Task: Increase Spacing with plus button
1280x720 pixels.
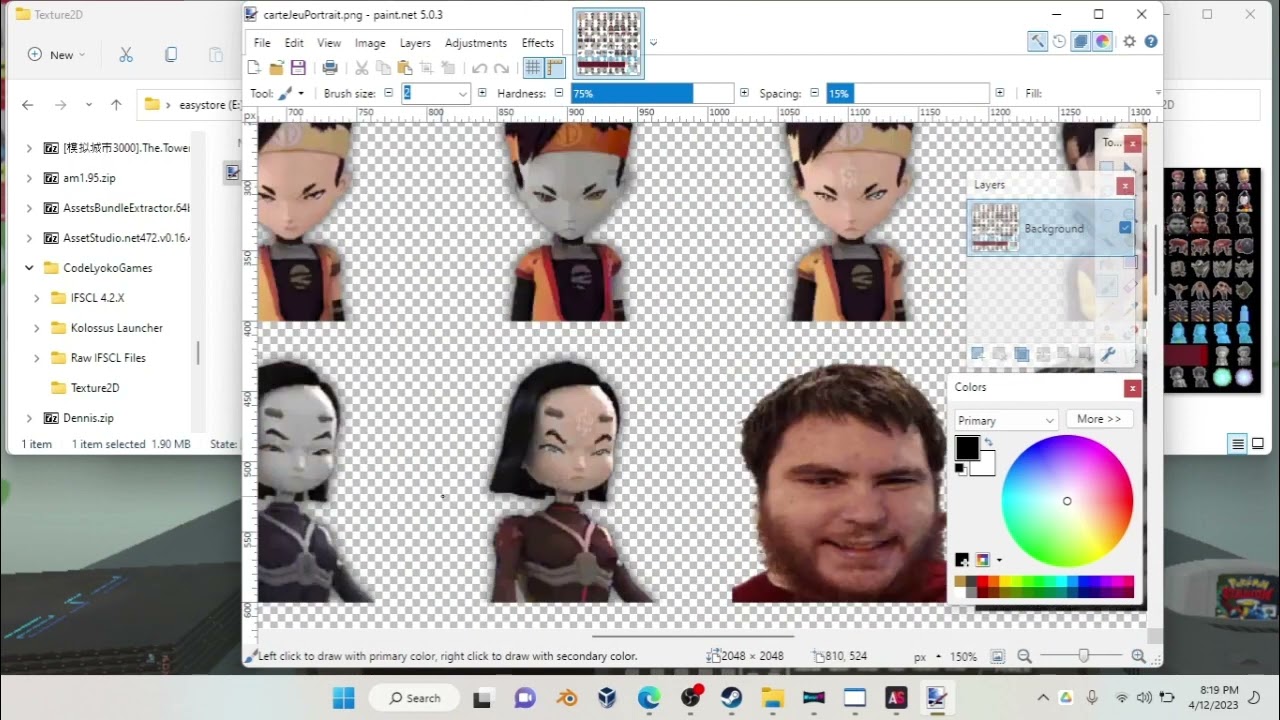Action: click(999, 93)
